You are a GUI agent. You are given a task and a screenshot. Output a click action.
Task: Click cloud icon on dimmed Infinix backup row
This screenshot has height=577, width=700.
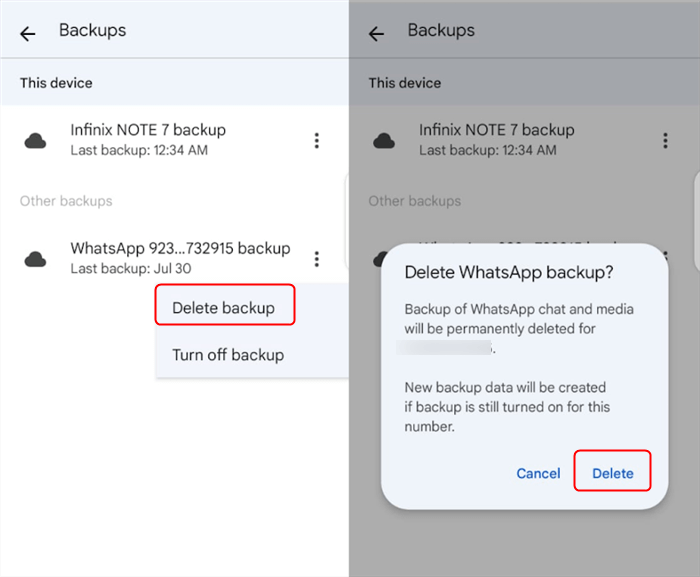384,141
